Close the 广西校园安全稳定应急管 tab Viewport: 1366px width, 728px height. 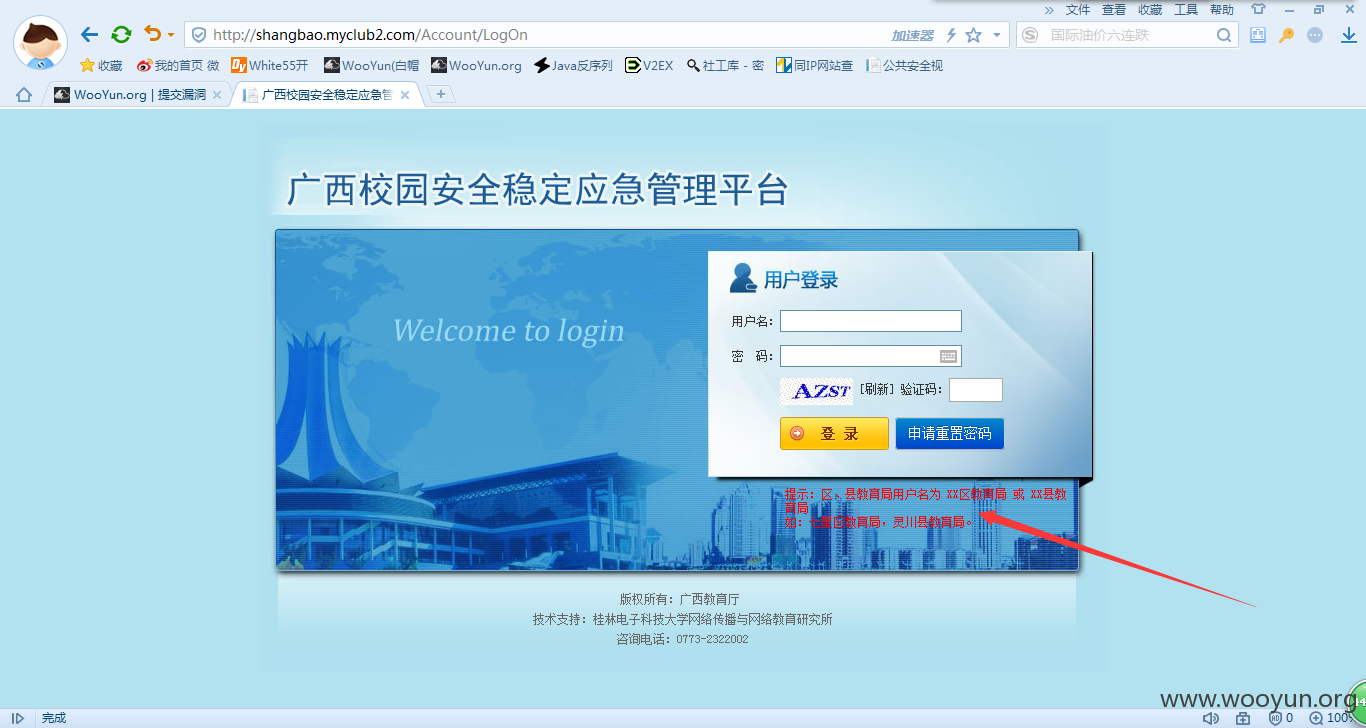pos(405,95)
